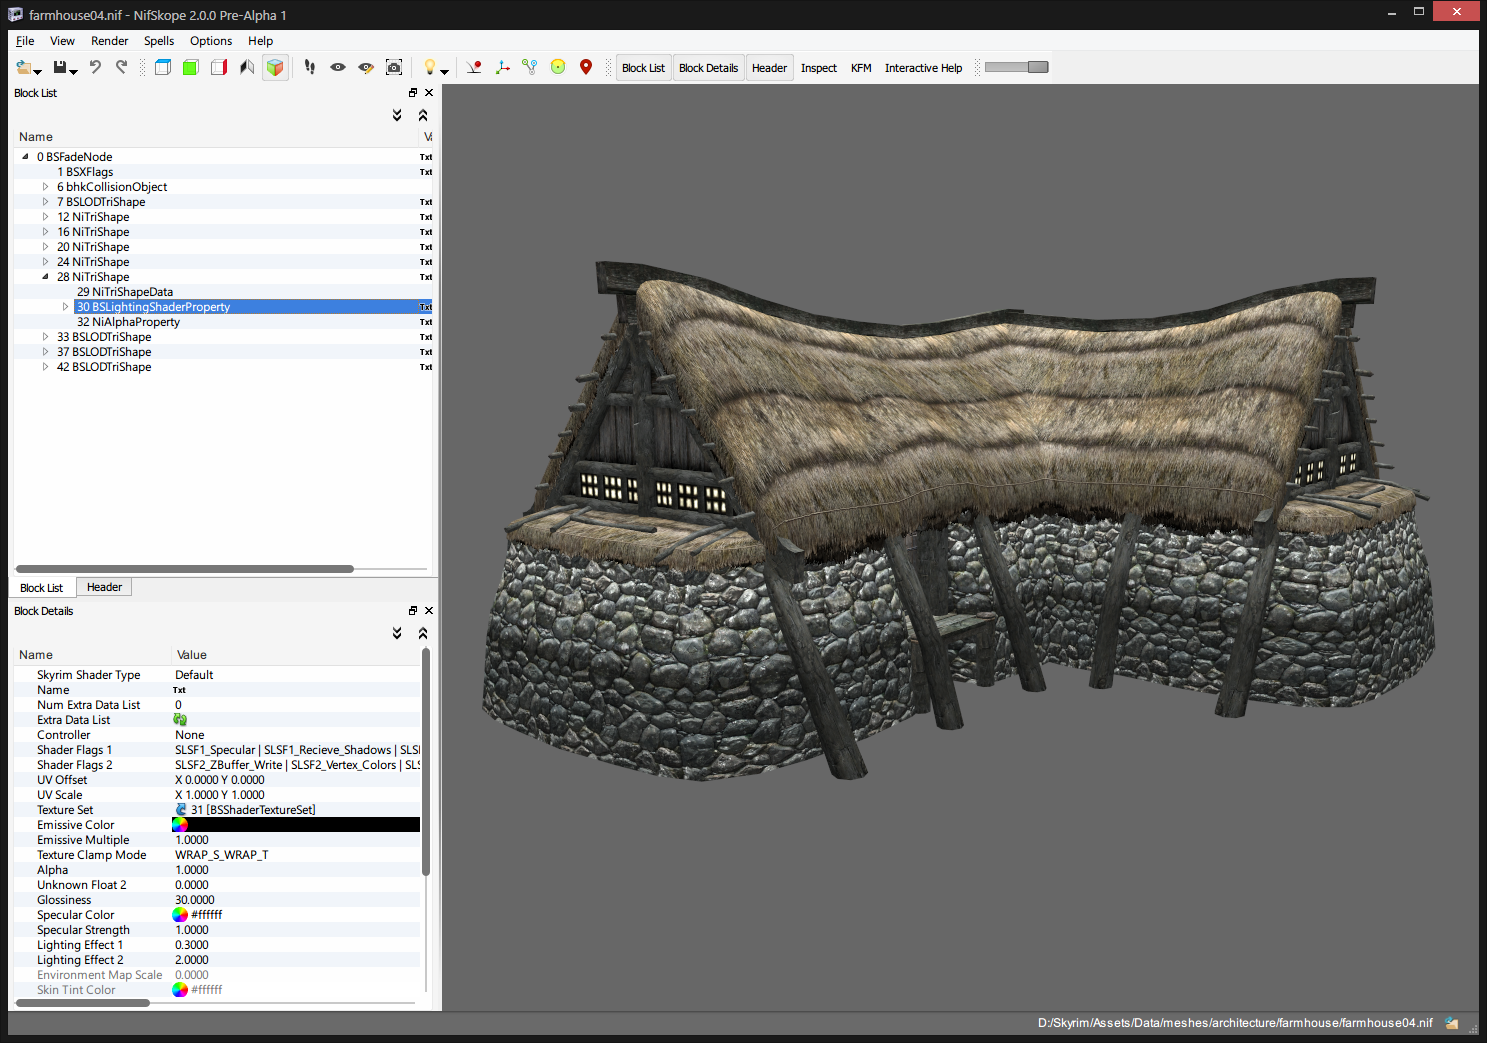
Task: Toggle the Header panel button in toolbar
Action: coord(769,68)
